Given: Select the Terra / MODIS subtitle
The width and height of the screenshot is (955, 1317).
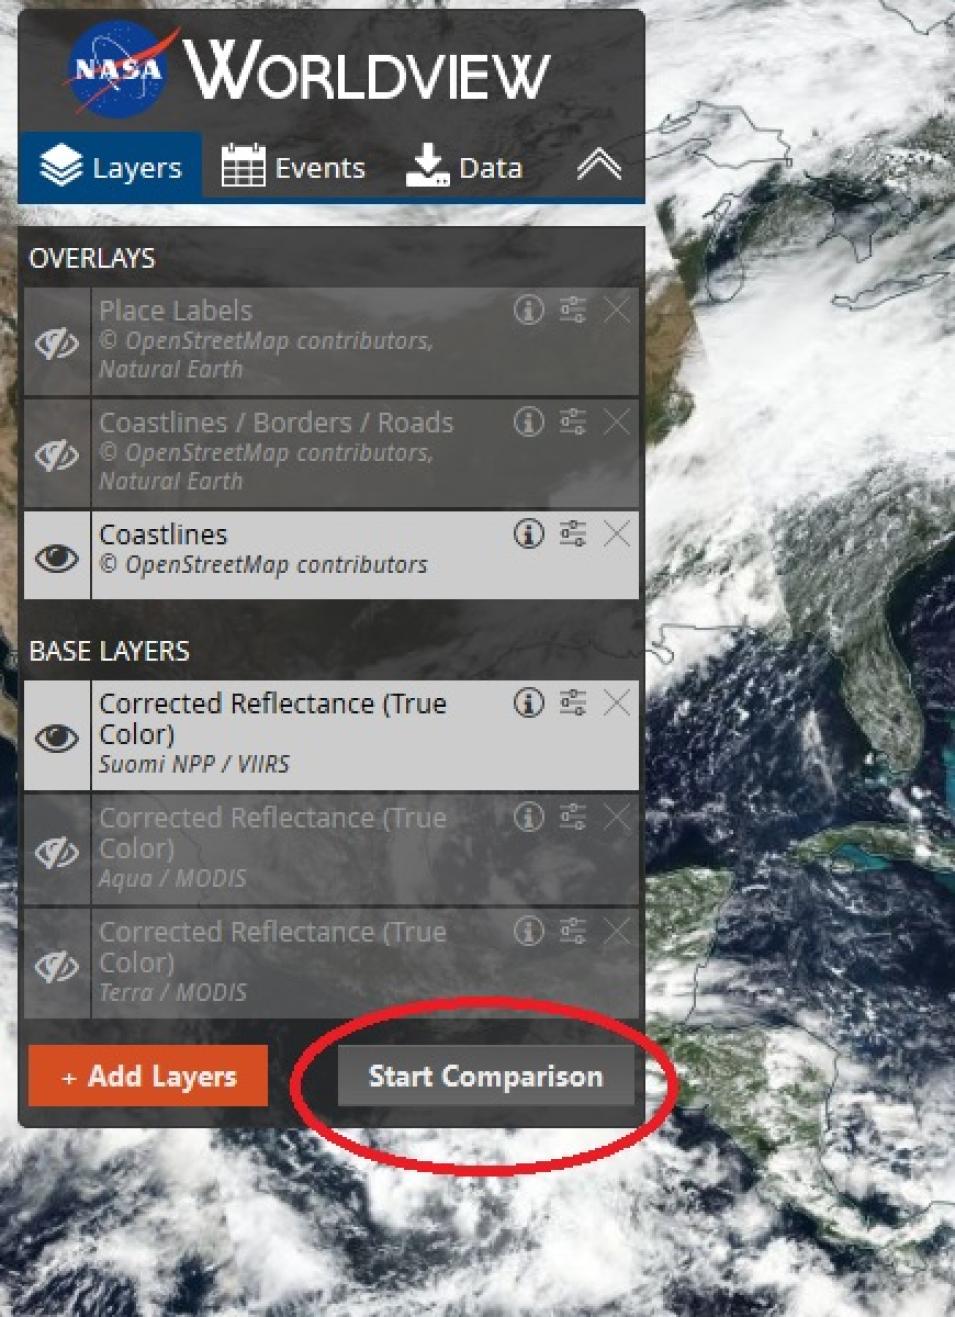Looking at the screenshot, I should 172,993.
